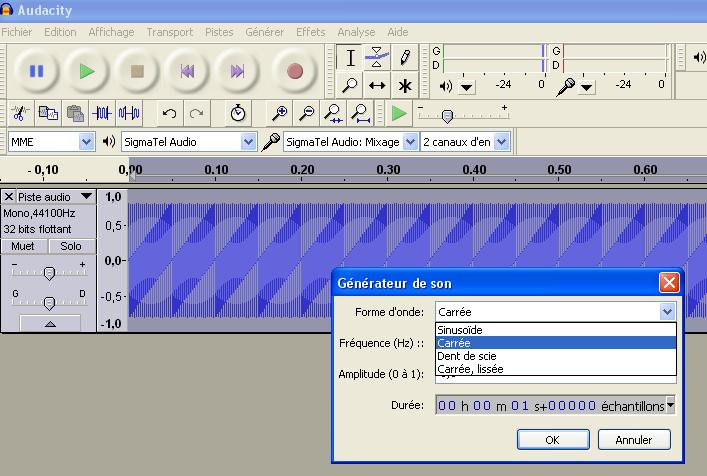Click the playback speed slider handle
Viewport: 707px width, 476px height.
(447, 117)
